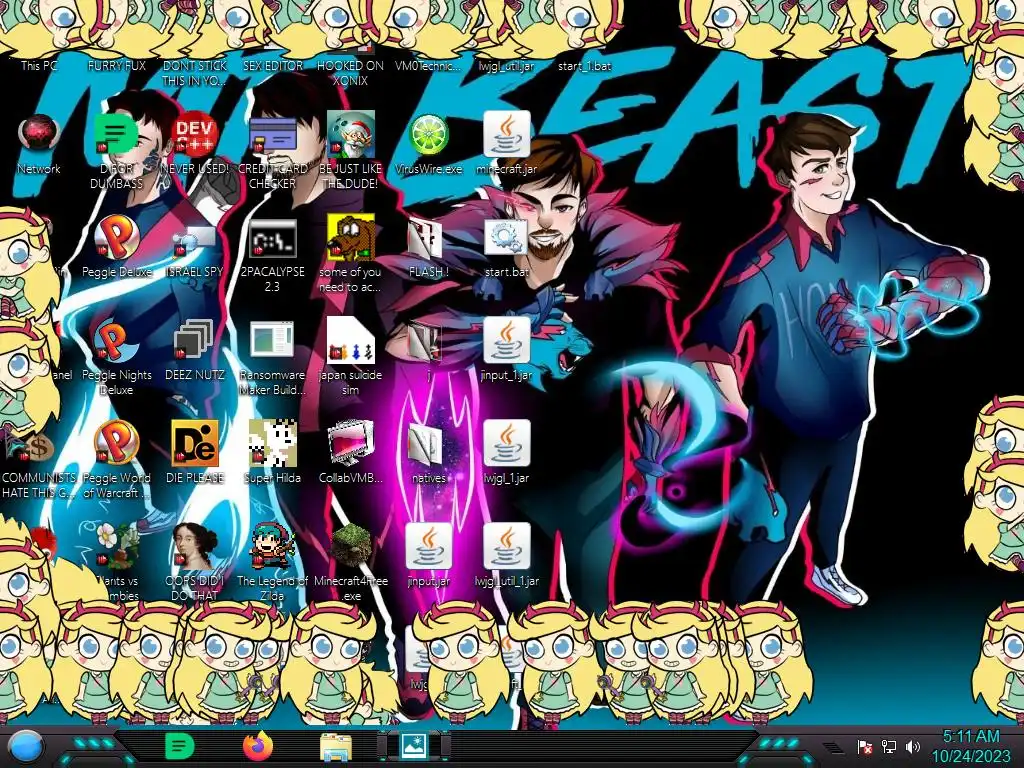Select the 'start_1.bat' label
The width and height of the screenshot is (1024, 768).
pyautogui.click(x=584, y=66)
